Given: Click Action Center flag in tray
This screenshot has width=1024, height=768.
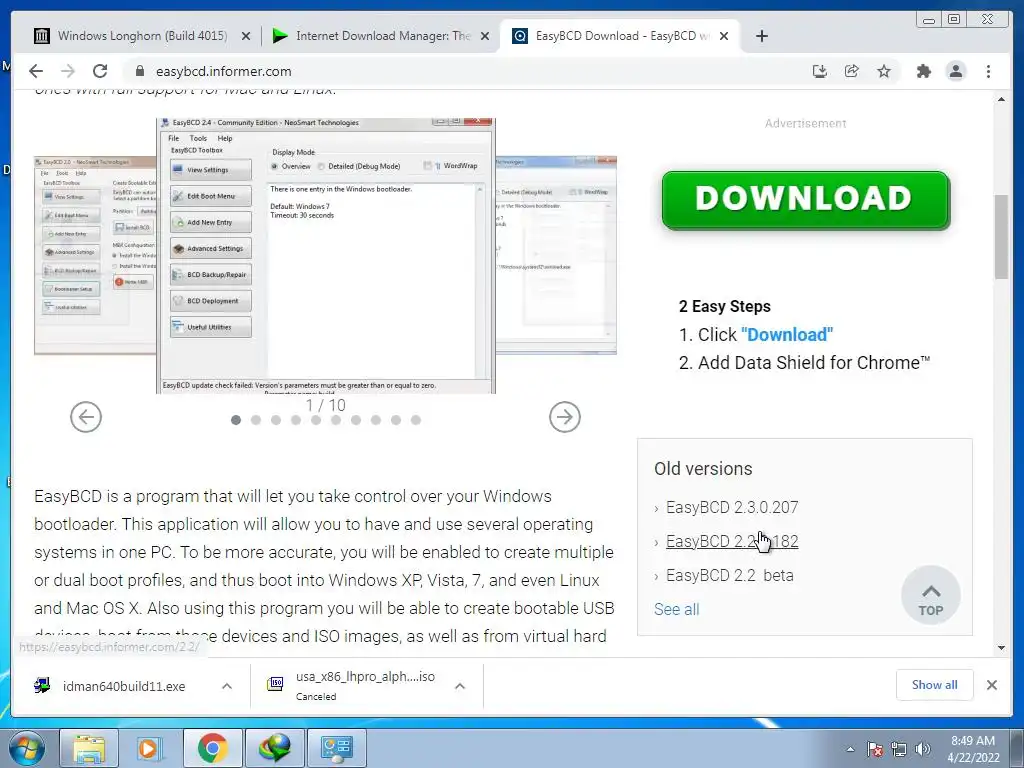Looking at the screenshot, I should [875, 749].
